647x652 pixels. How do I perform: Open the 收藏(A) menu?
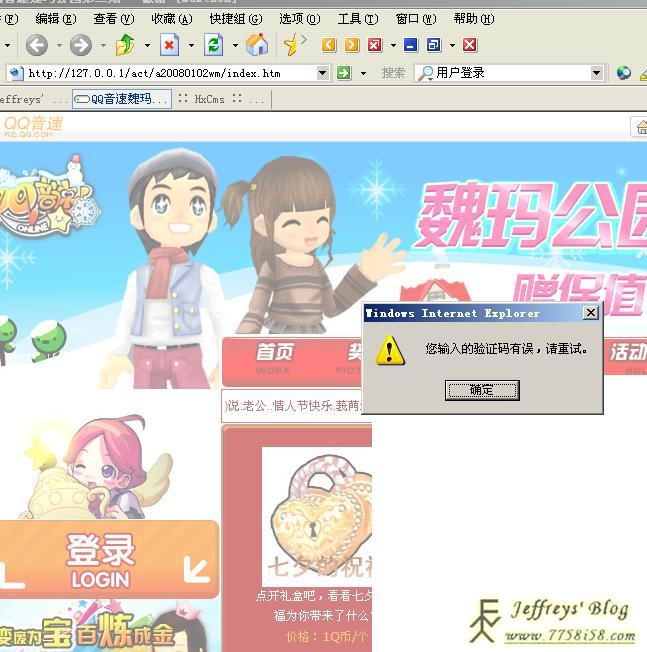[x=171, y=19]
